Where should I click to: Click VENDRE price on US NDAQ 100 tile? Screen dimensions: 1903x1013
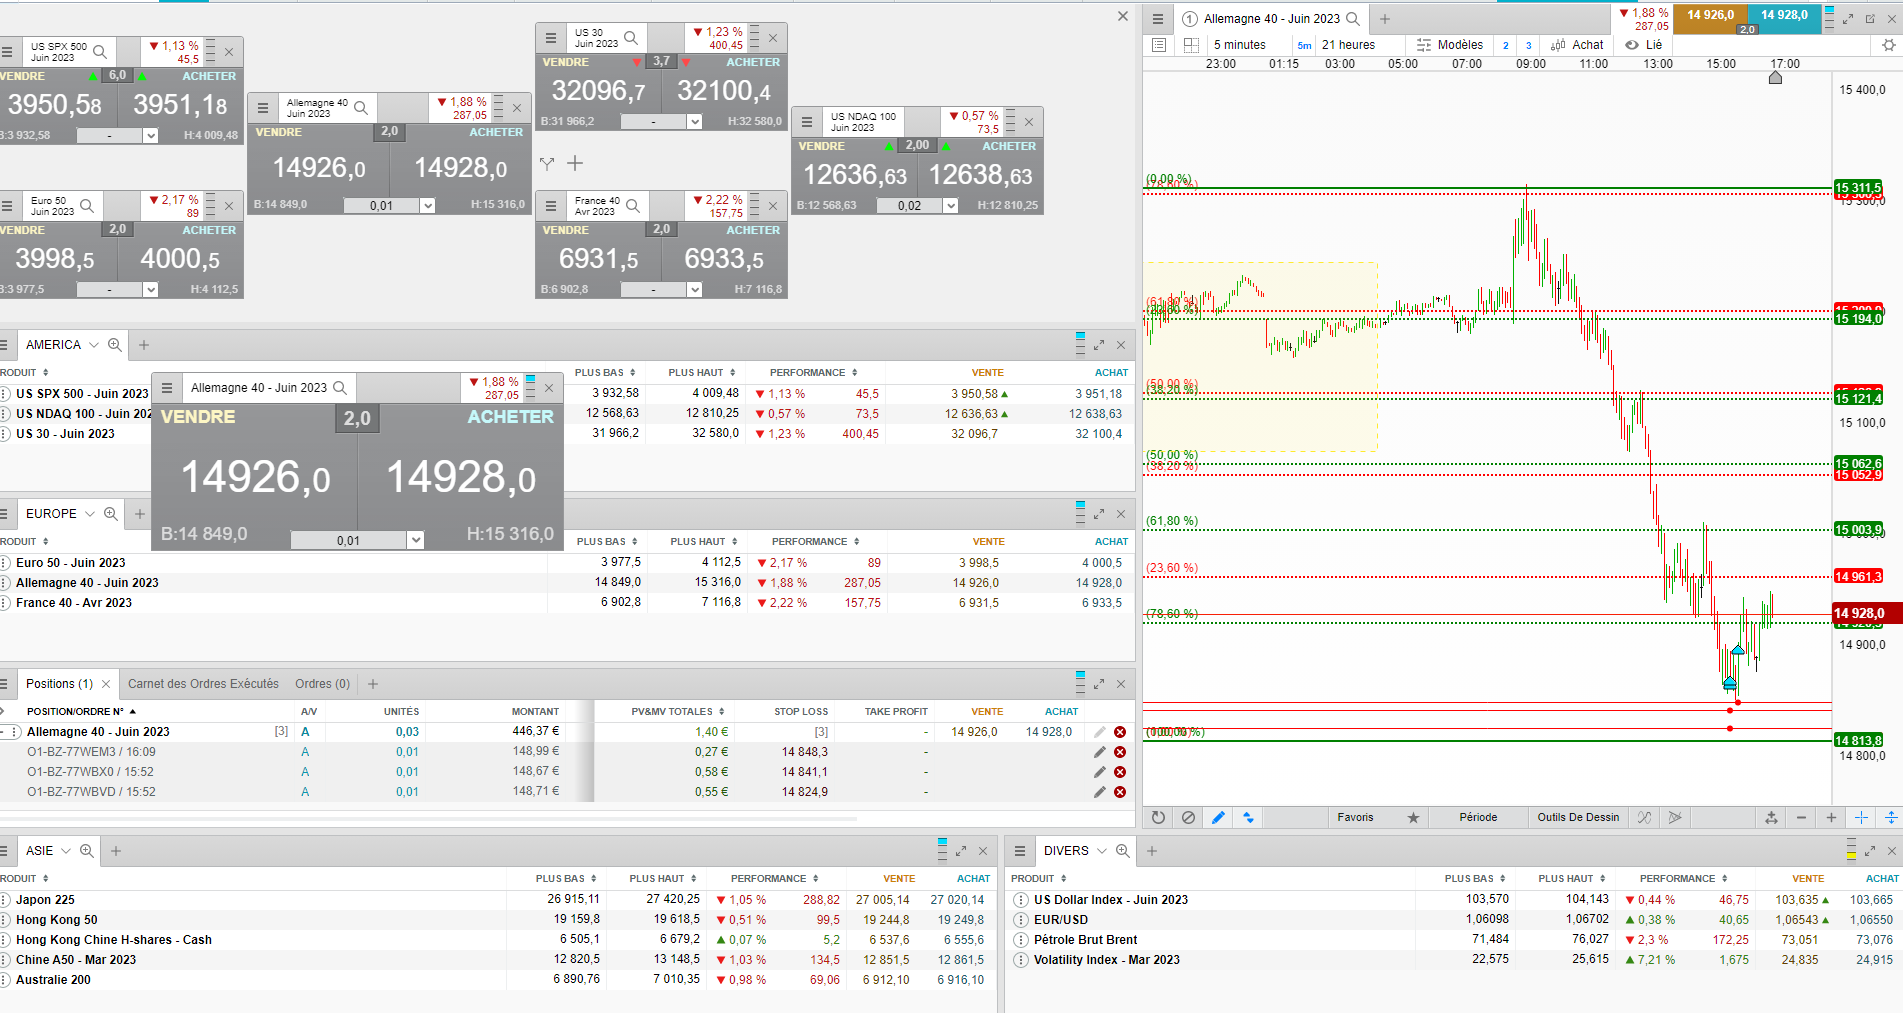[855, 176]
